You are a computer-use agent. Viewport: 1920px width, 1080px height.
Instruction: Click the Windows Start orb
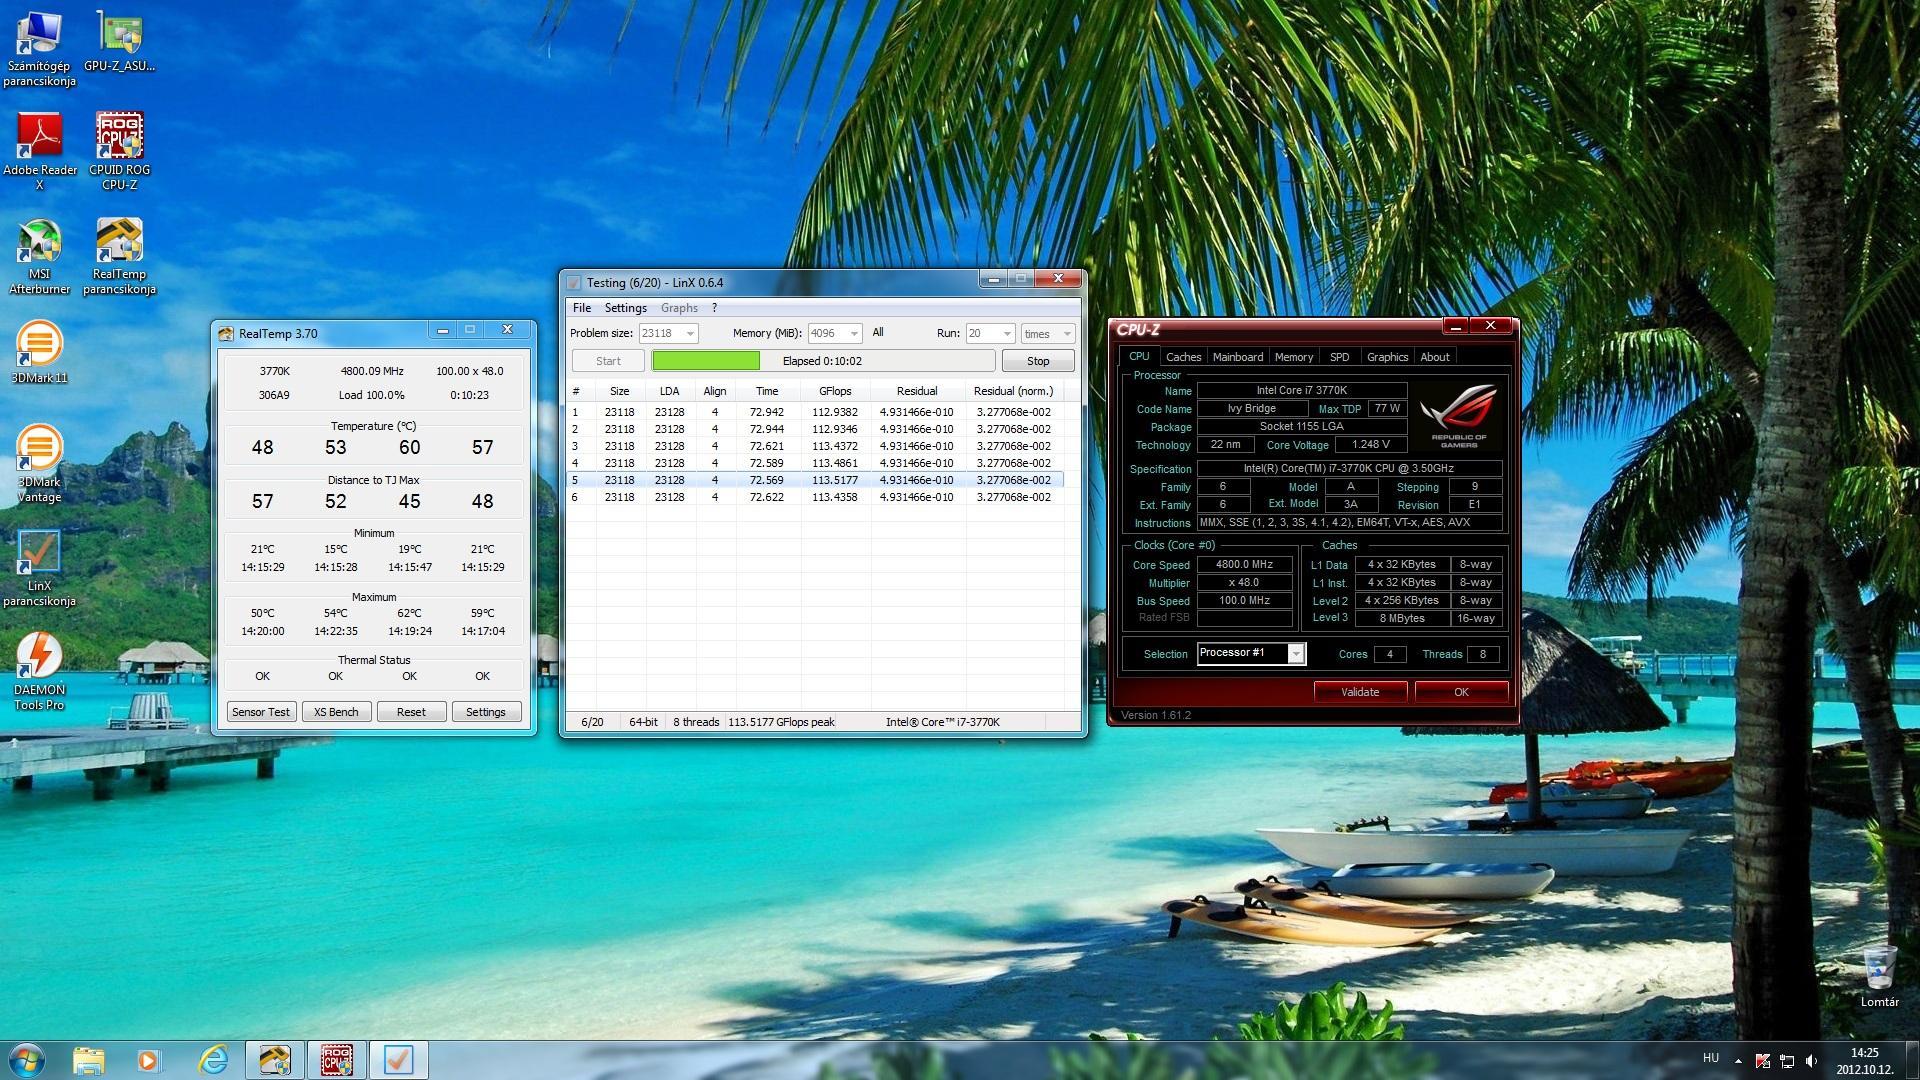pos(26,1059)
